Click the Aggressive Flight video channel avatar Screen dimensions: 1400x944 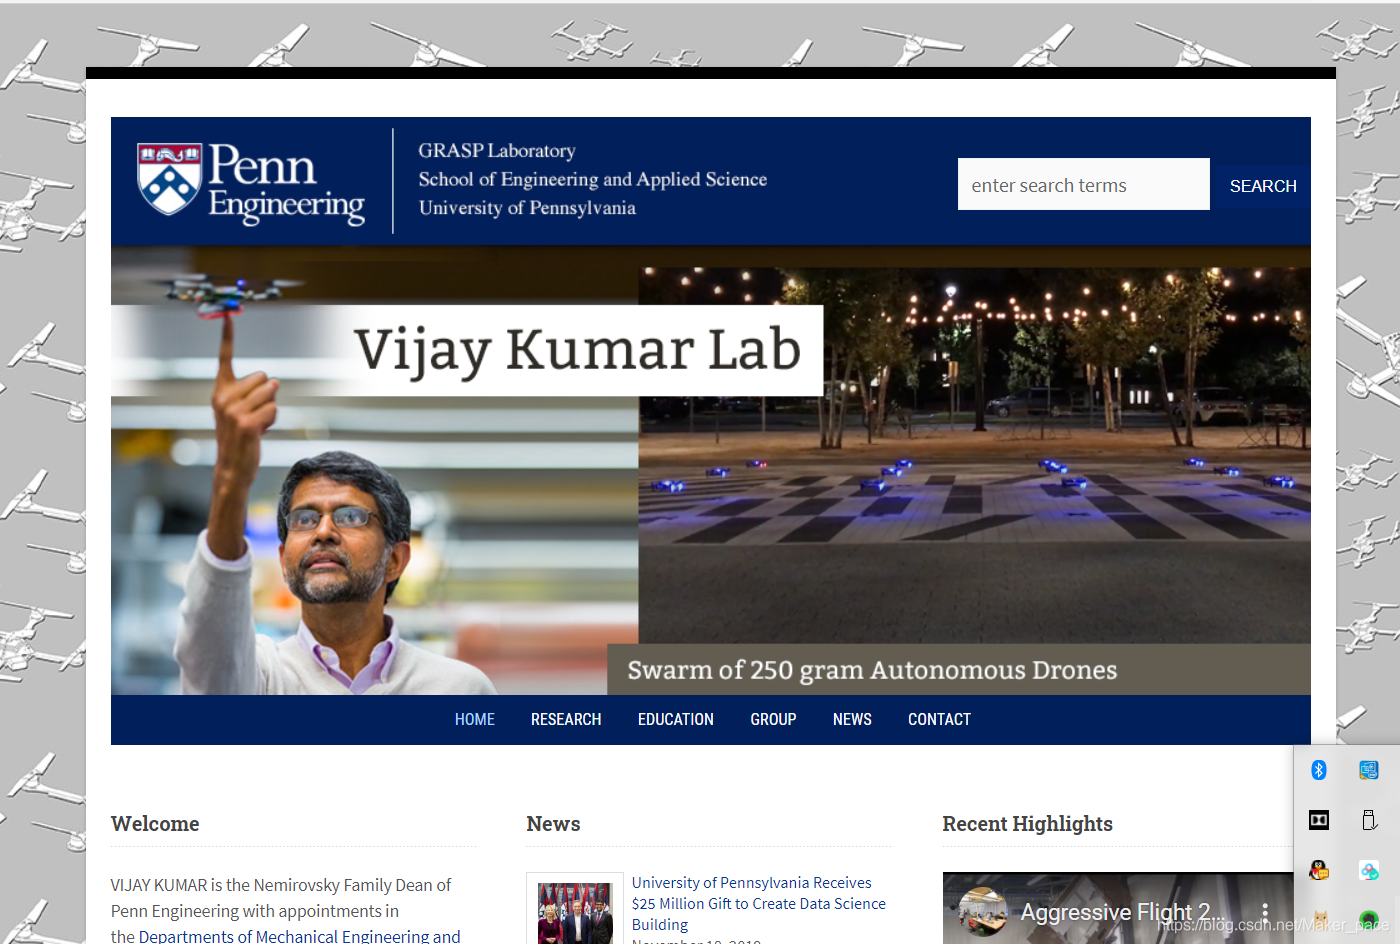click(x=982, y=911)
